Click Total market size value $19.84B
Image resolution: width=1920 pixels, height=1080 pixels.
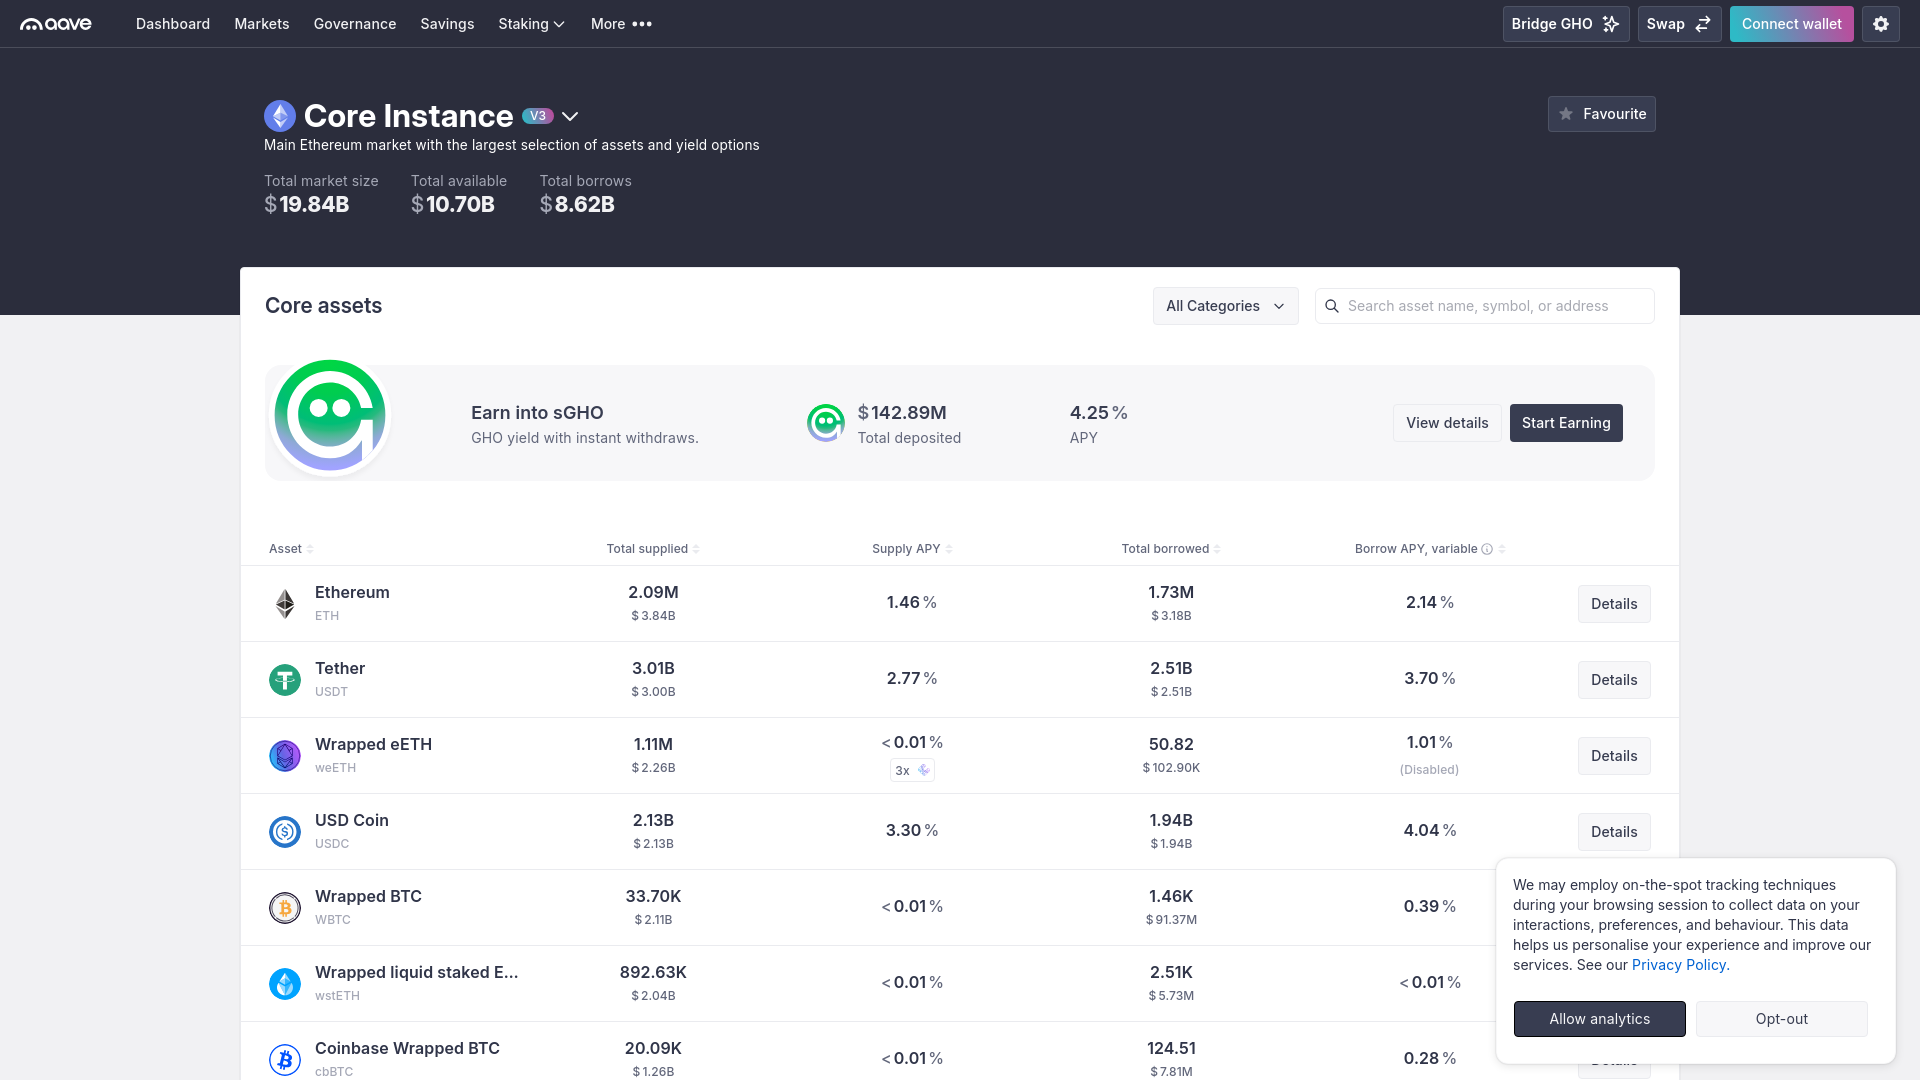tap(307, 205)
